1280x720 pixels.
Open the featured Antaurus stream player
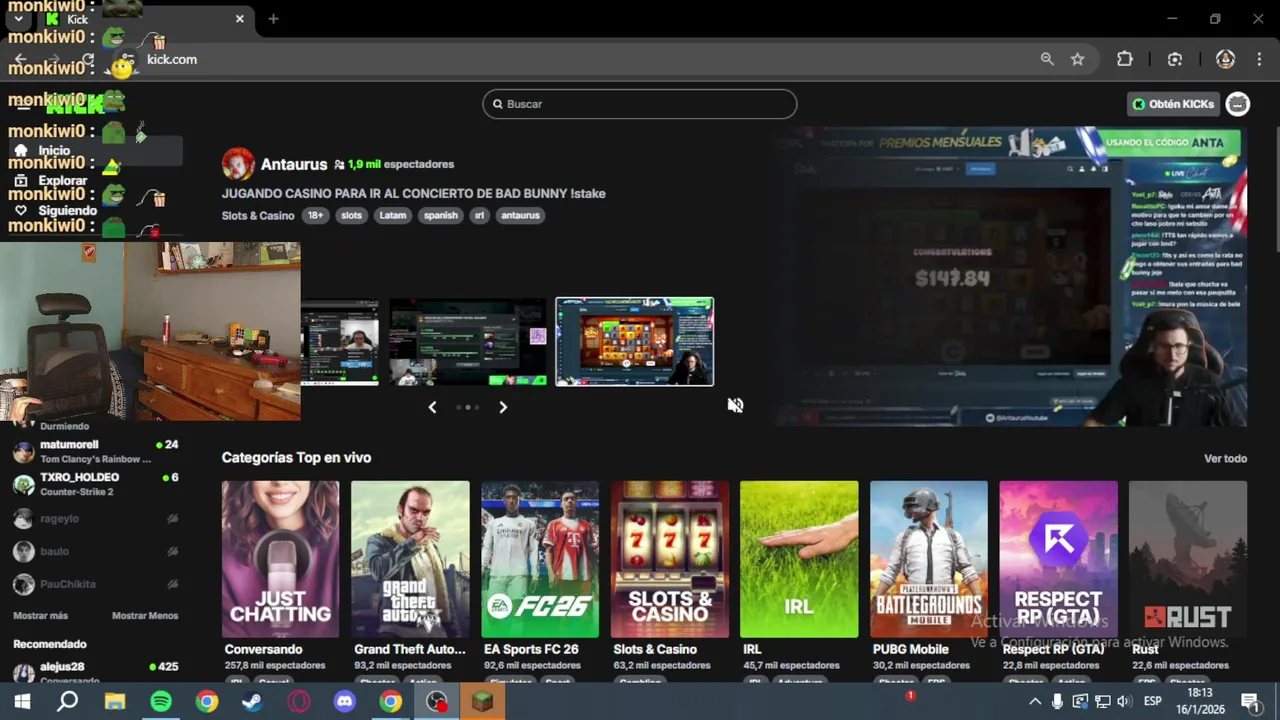pyautogui.click(x=1013, y=277)
